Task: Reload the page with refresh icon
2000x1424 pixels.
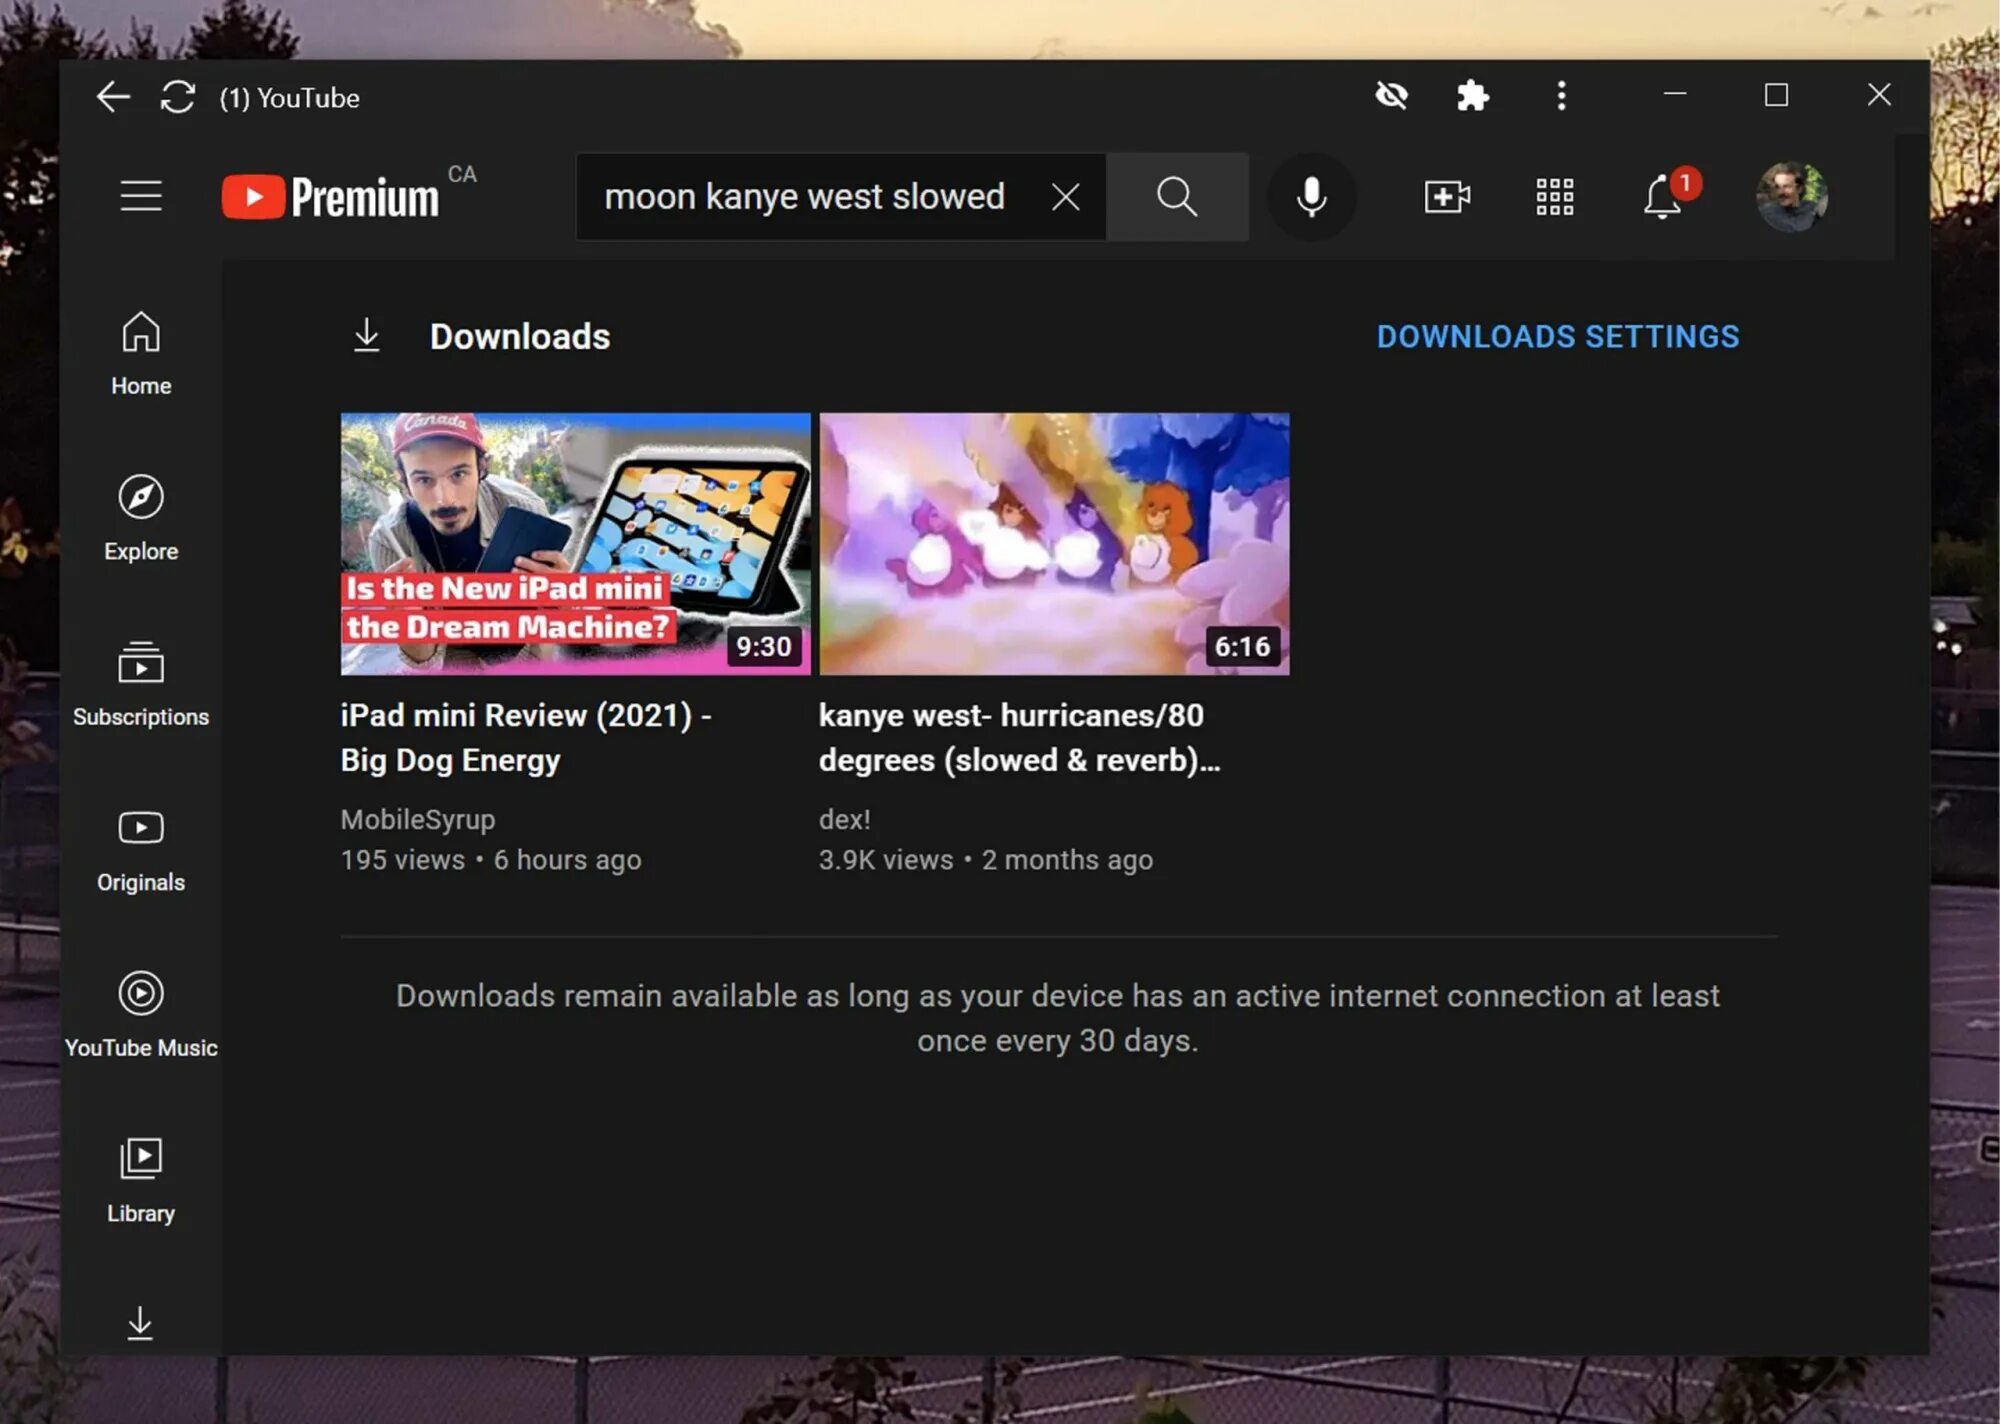Action: (x=178, y=97)
